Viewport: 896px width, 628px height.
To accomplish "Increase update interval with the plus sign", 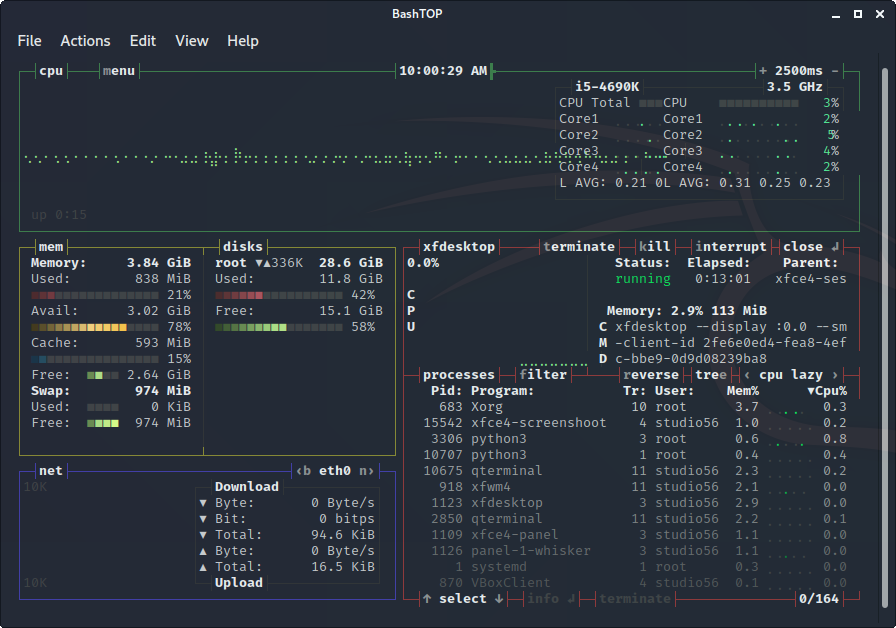I will (763, 71).
